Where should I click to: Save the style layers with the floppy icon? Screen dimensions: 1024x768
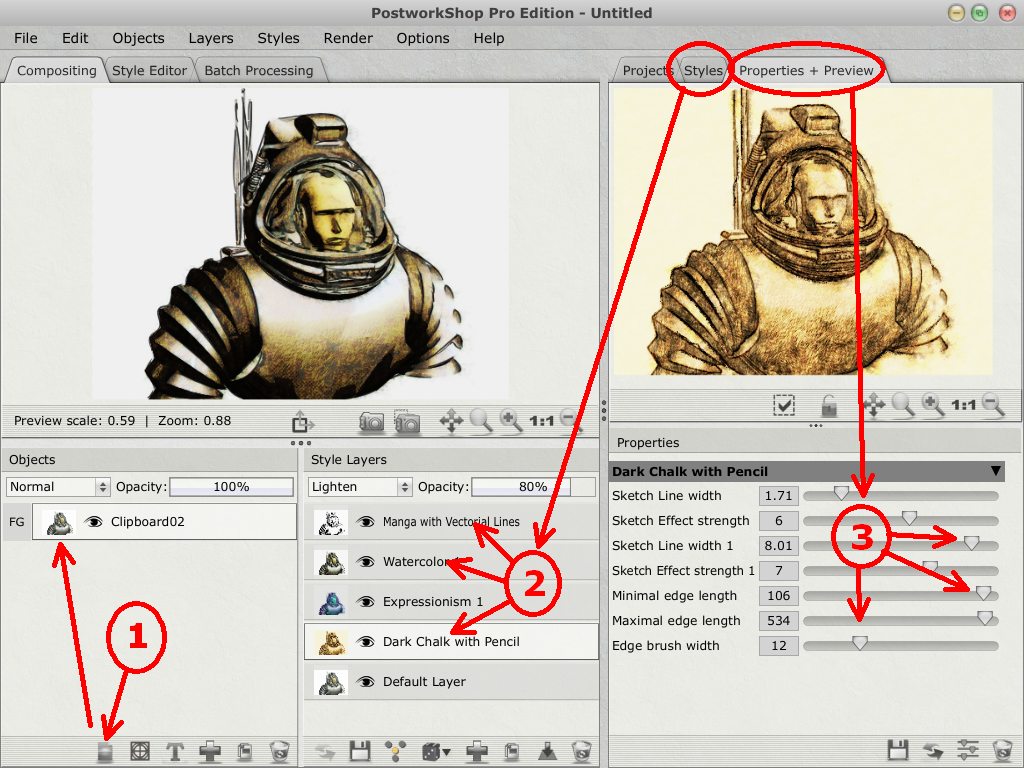pos(360,751)
